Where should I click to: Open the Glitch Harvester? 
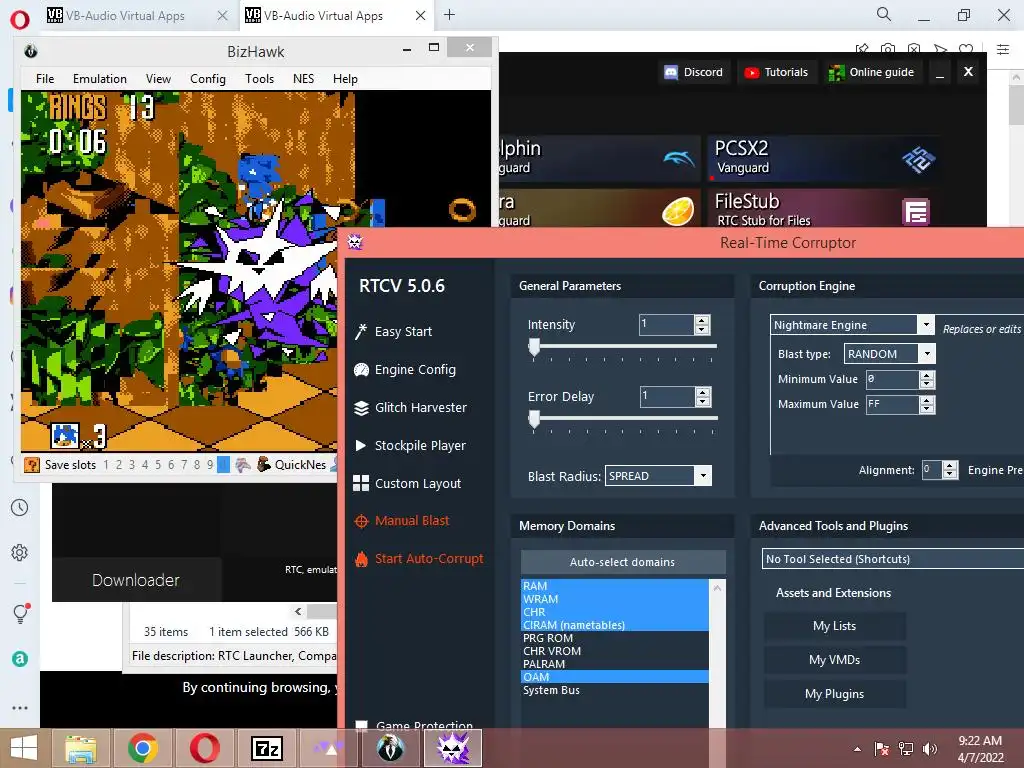tap(410, 408)
